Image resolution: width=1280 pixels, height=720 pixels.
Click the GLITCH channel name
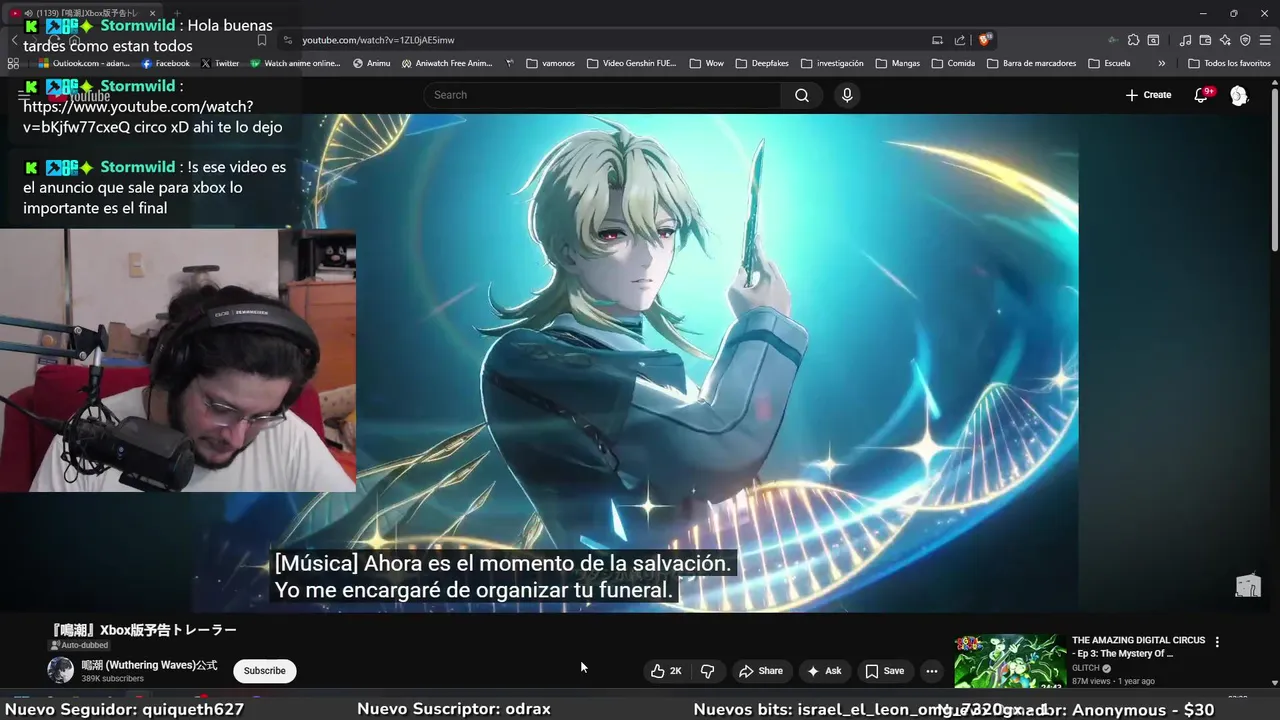point(1085,668)
